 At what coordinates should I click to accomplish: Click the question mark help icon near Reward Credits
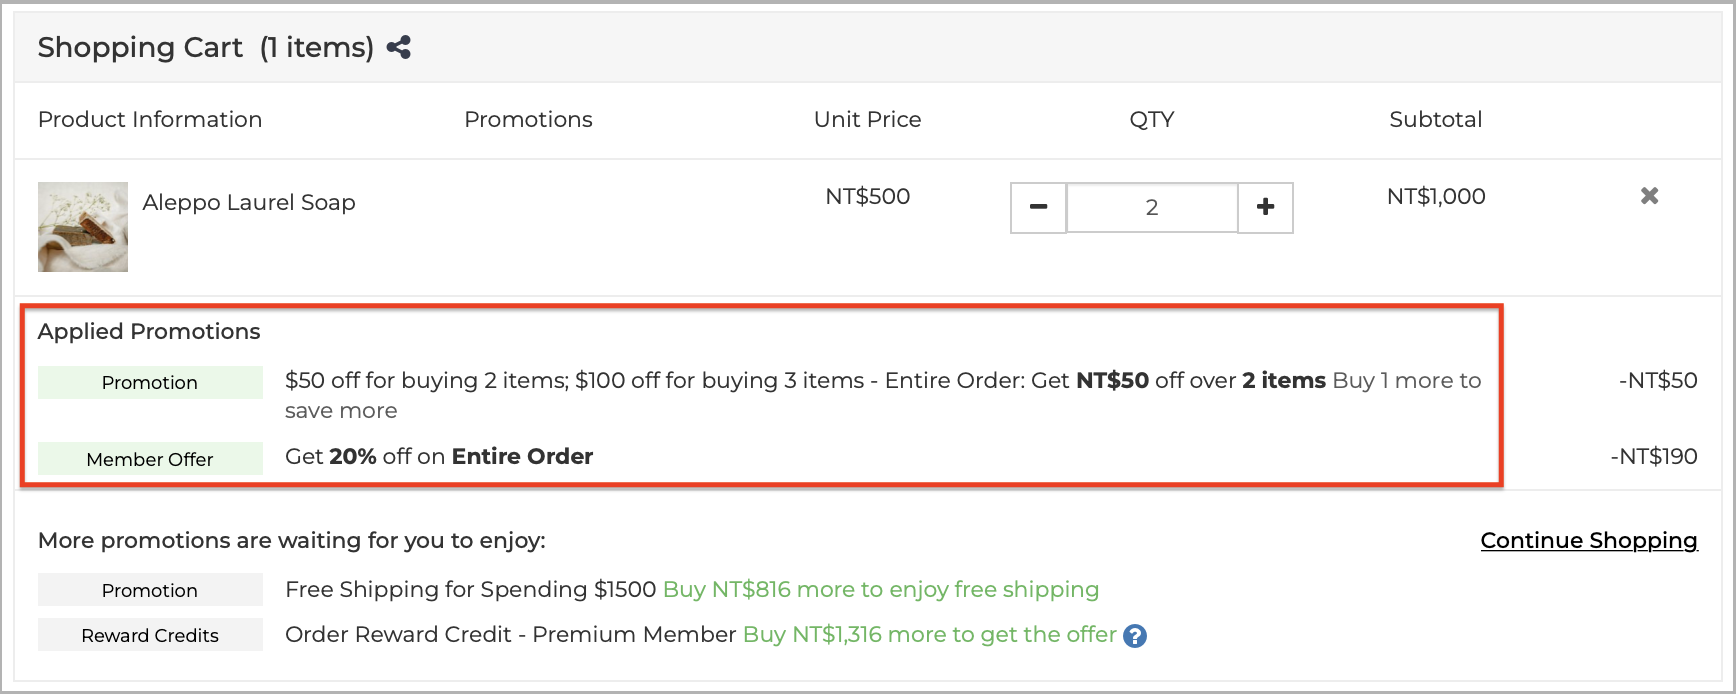pyautogui.click(x=1136, y=635)
